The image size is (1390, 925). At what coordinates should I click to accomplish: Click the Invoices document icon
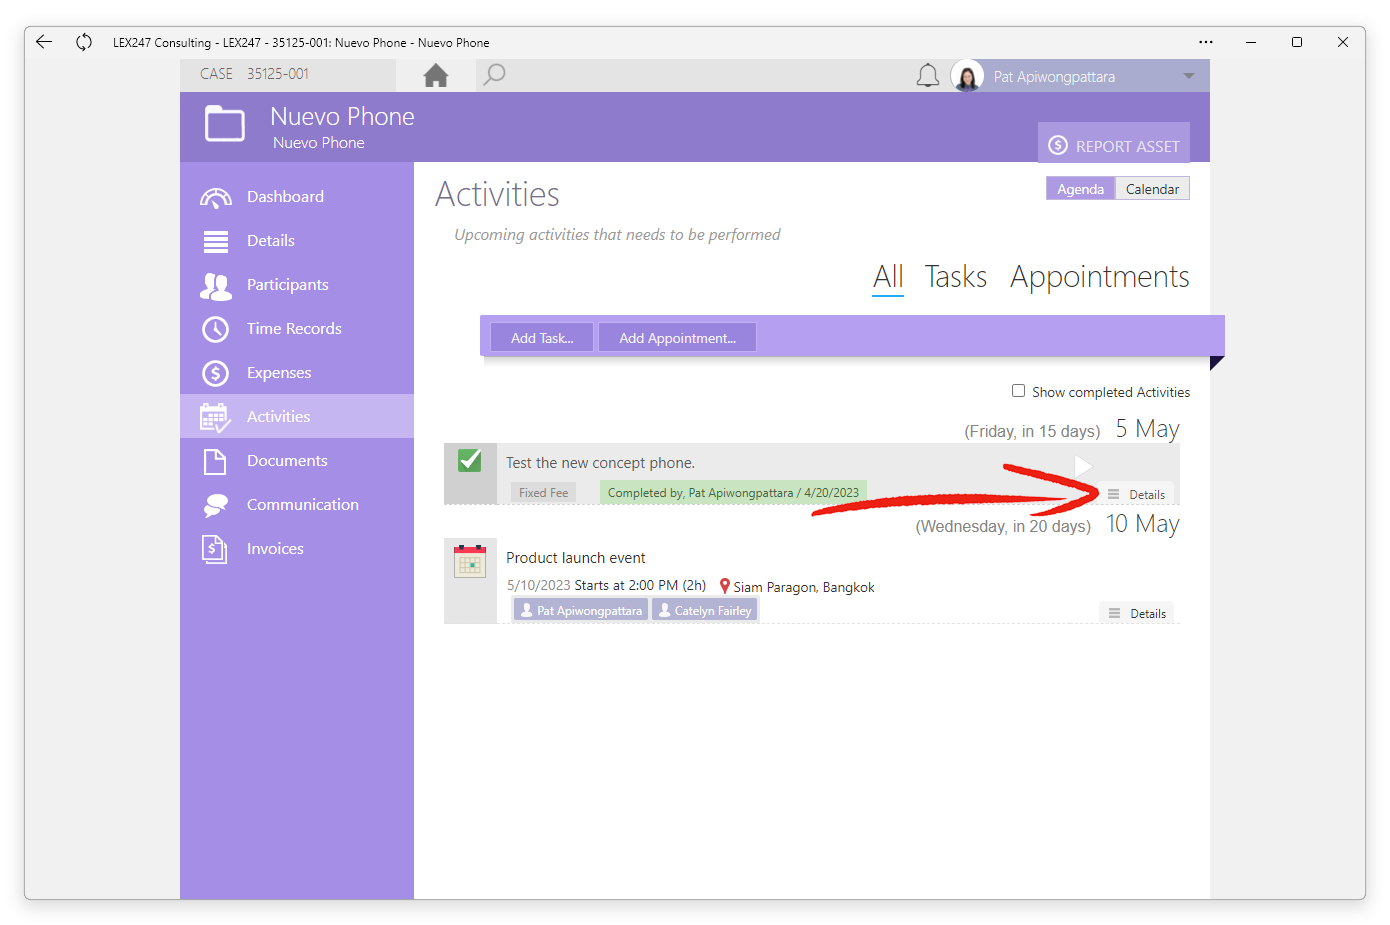216,549
